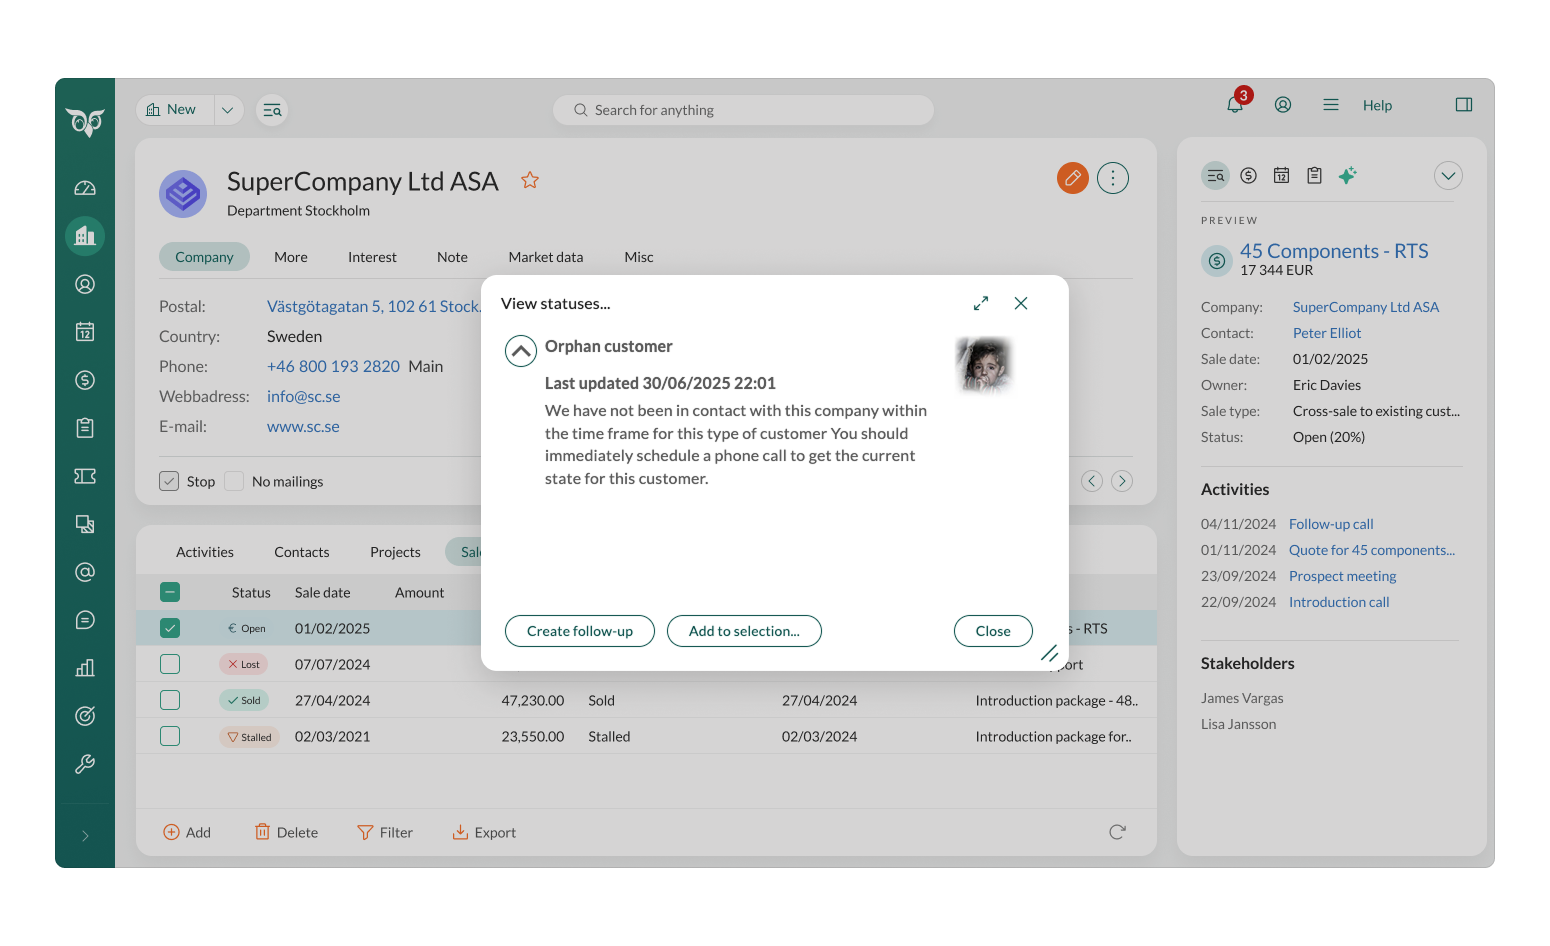Click the notifications bell icon
The width and height of the screenshot is (1550, 946).
click(x=1235, y=105)
